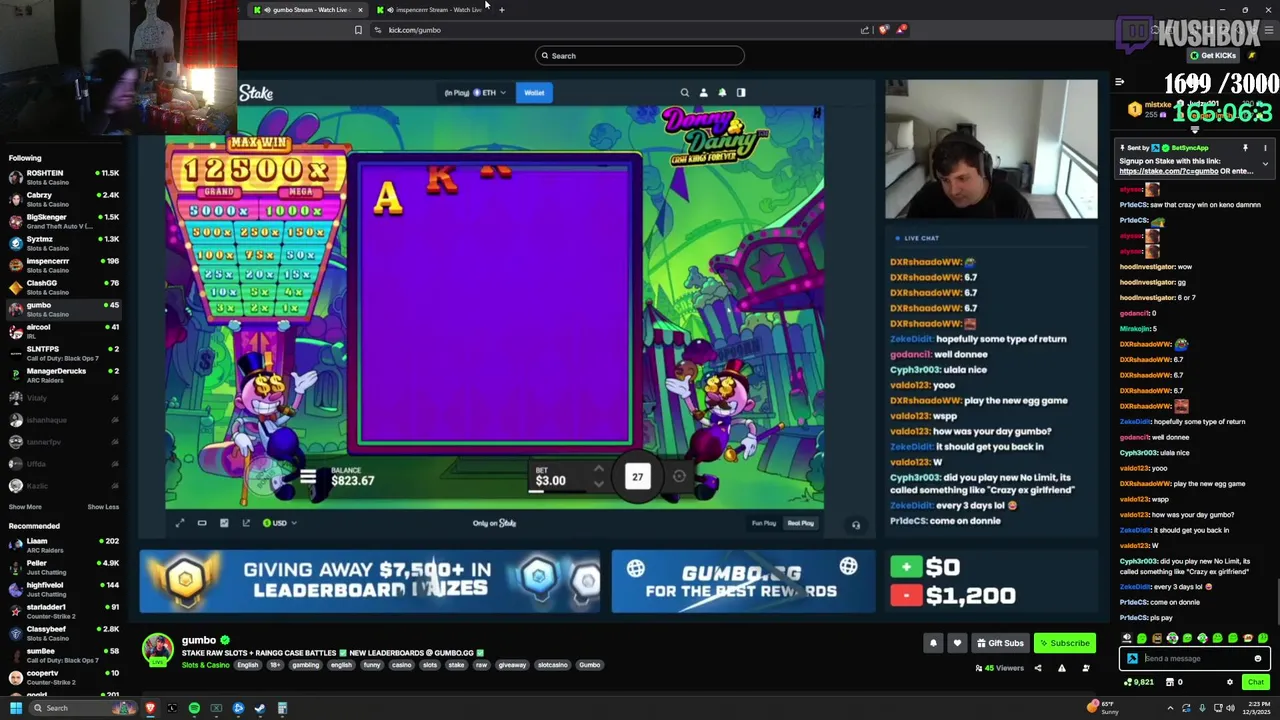Open Steam from the taskbar
1280x720 pixels.
(x=260, y=708)
